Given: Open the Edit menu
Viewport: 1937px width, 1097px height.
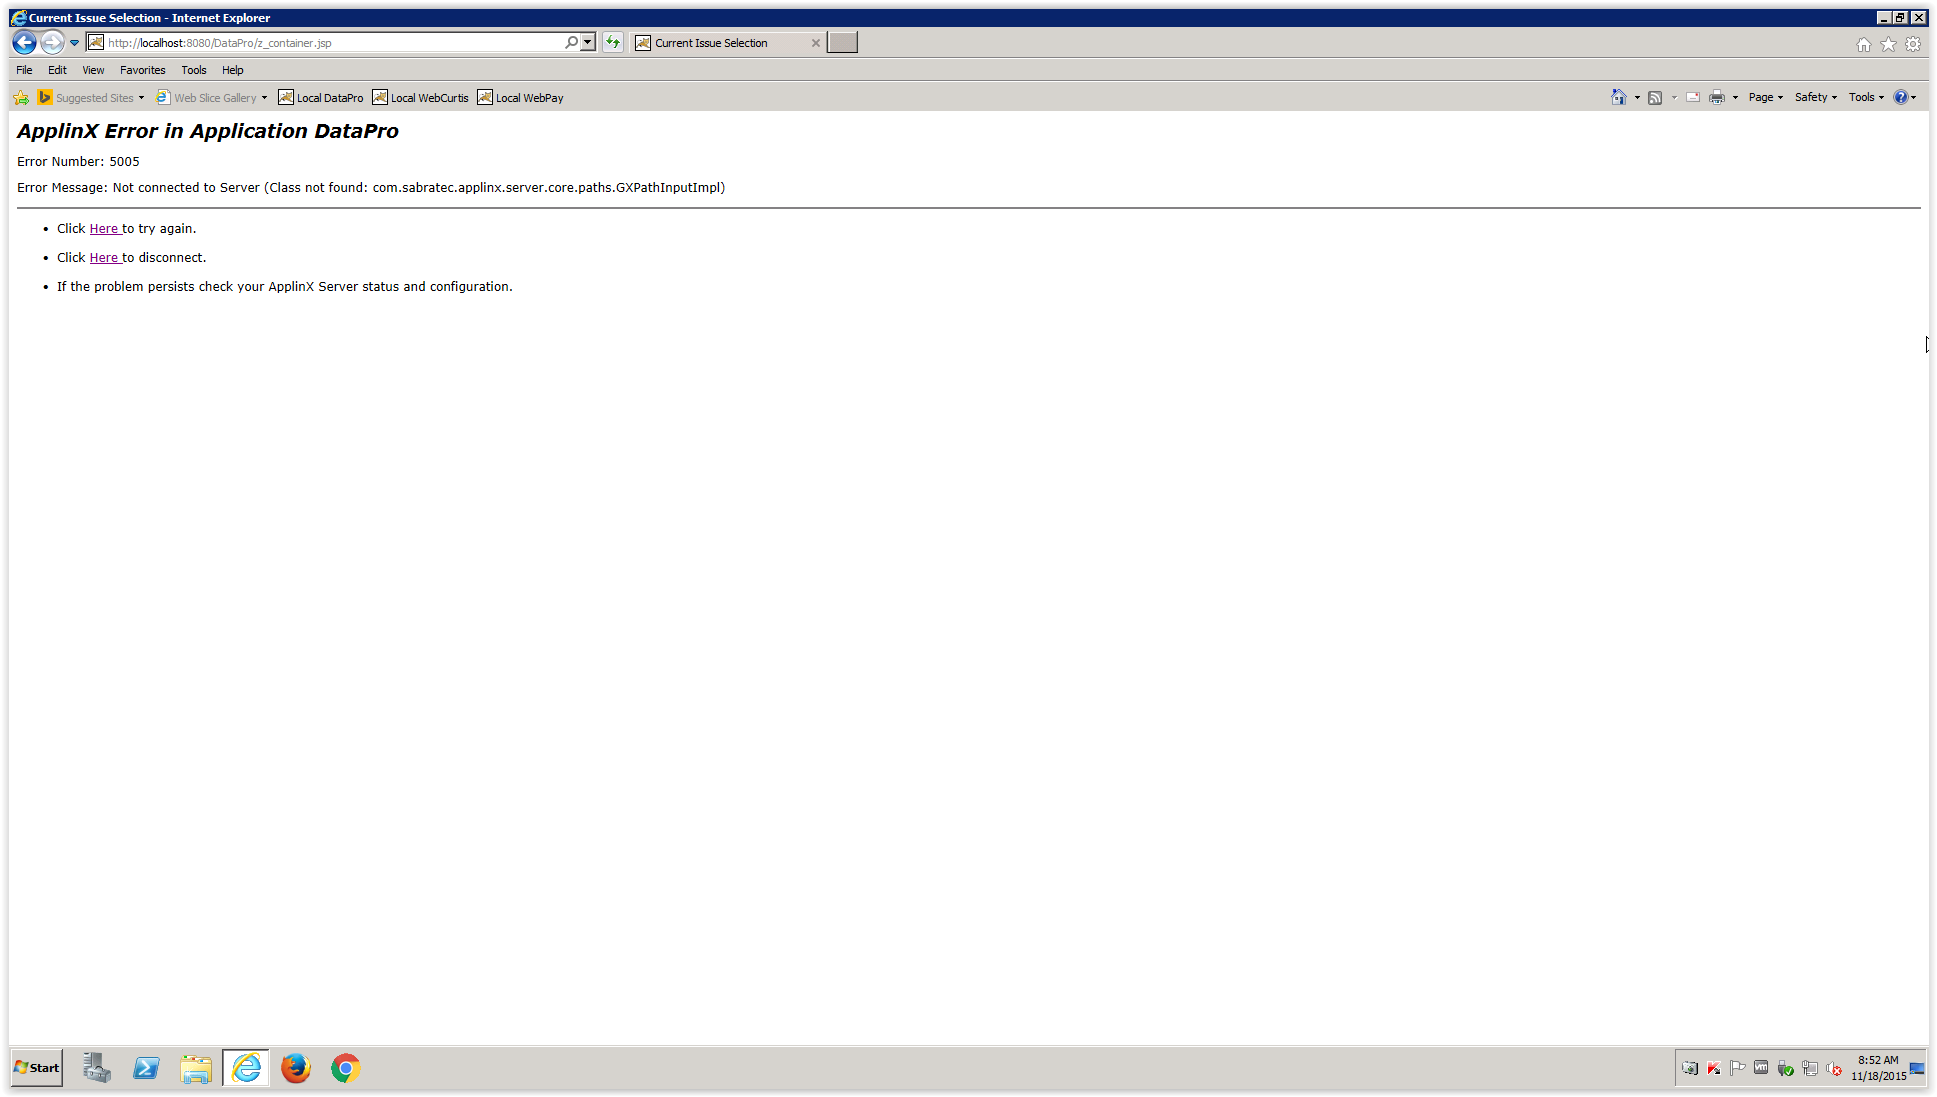Looking at the screenshot, I should [x=57, y=70].
